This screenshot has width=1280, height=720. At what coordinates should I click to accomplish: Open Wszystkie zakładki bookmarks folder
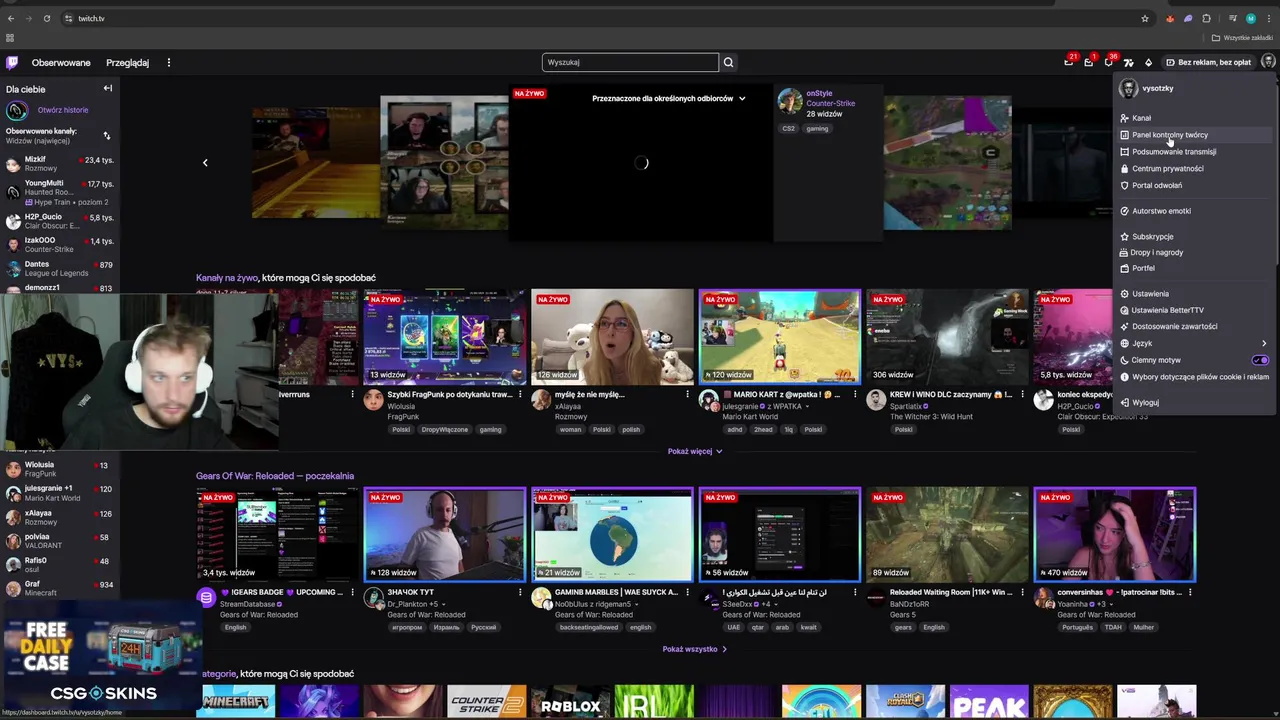coord(1242,38)
